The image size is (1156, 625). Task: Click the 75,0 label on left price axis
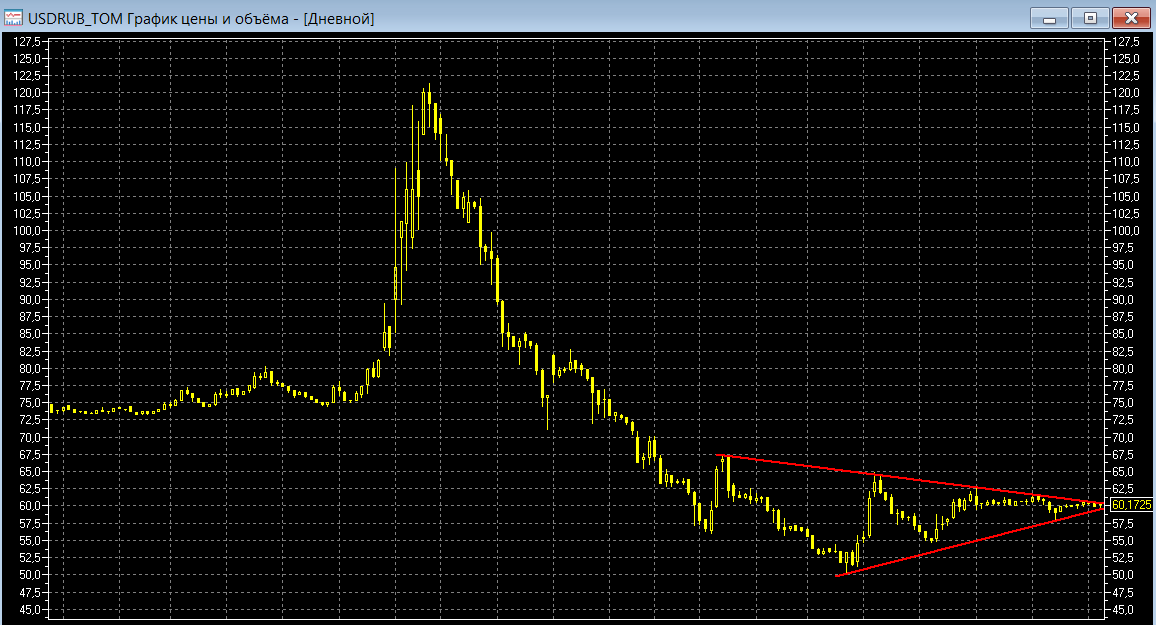pos(30,403)
